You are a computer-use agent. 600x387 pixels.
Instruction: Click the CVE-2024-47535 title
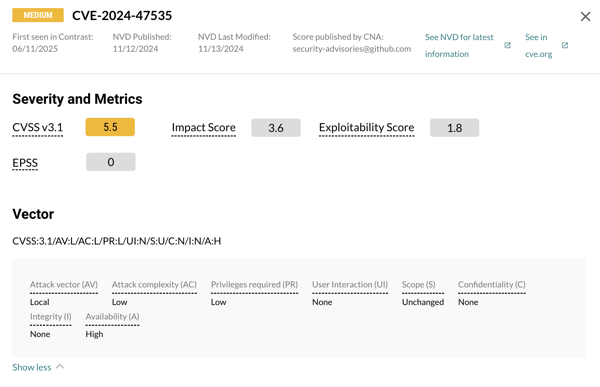122,16
